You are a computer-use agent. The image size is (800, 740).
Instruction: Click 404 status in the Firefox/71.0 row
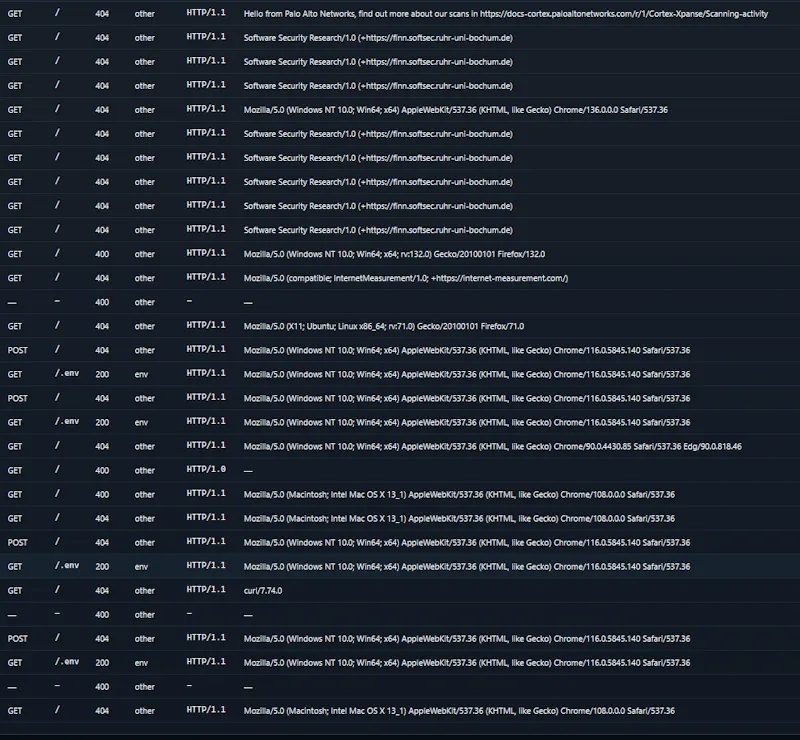point(102,326)
